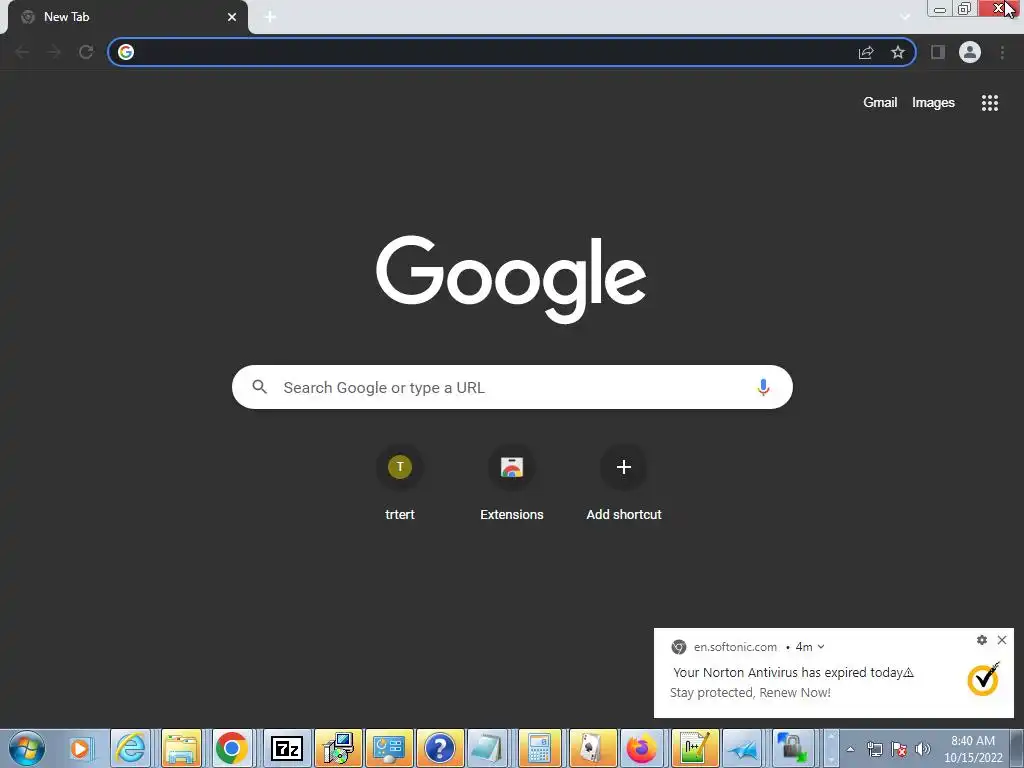Close the New Tab tab
The height and width of the screenshot is (768, 1024).
point(232,17)
